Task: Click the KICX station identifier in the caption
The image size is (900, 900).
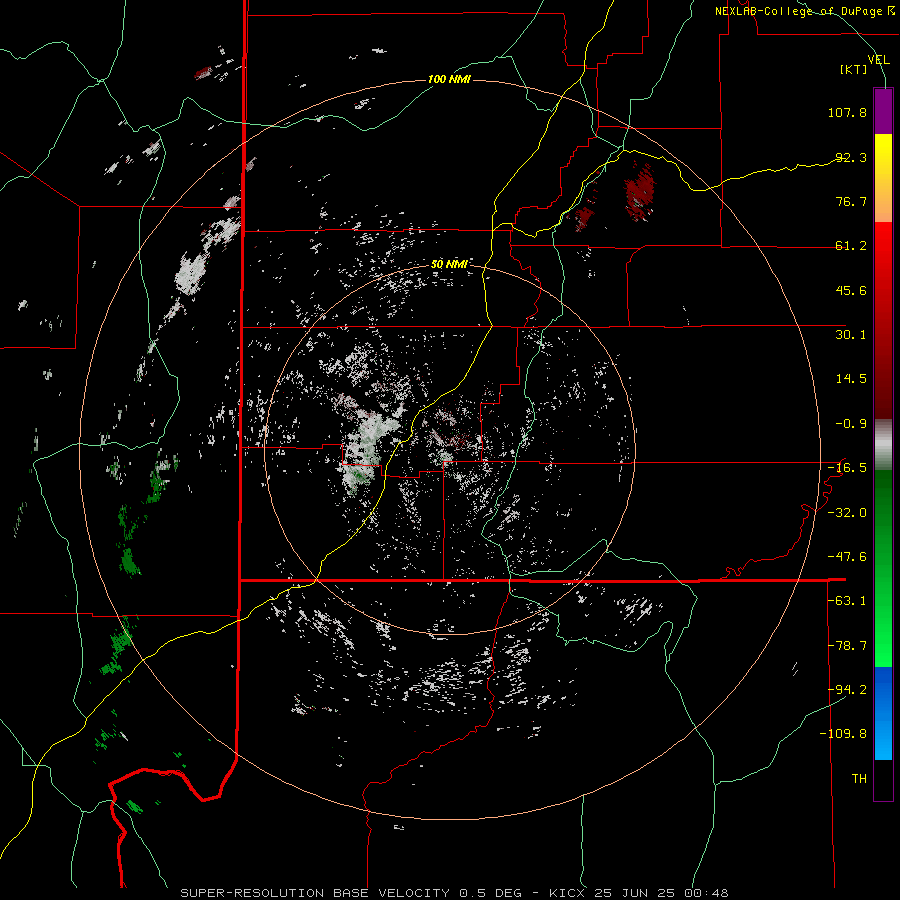Action: [x=567, y=893]
